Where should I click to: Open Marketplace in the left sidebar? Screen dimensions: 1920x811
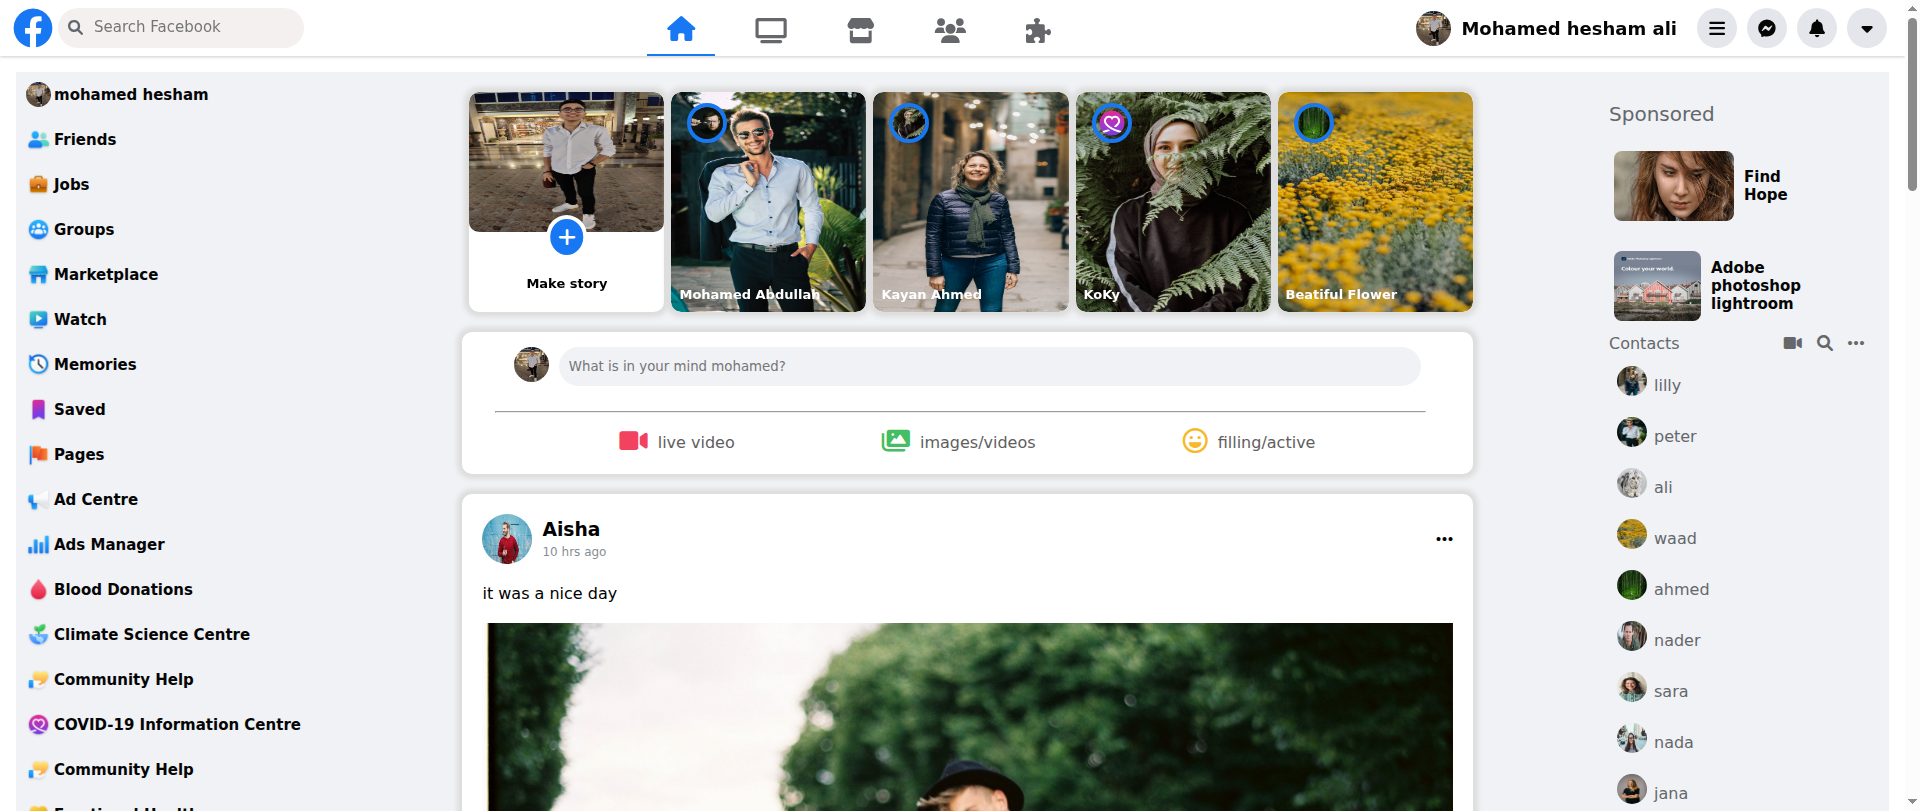pyautogui.click(x=93, y=274)
